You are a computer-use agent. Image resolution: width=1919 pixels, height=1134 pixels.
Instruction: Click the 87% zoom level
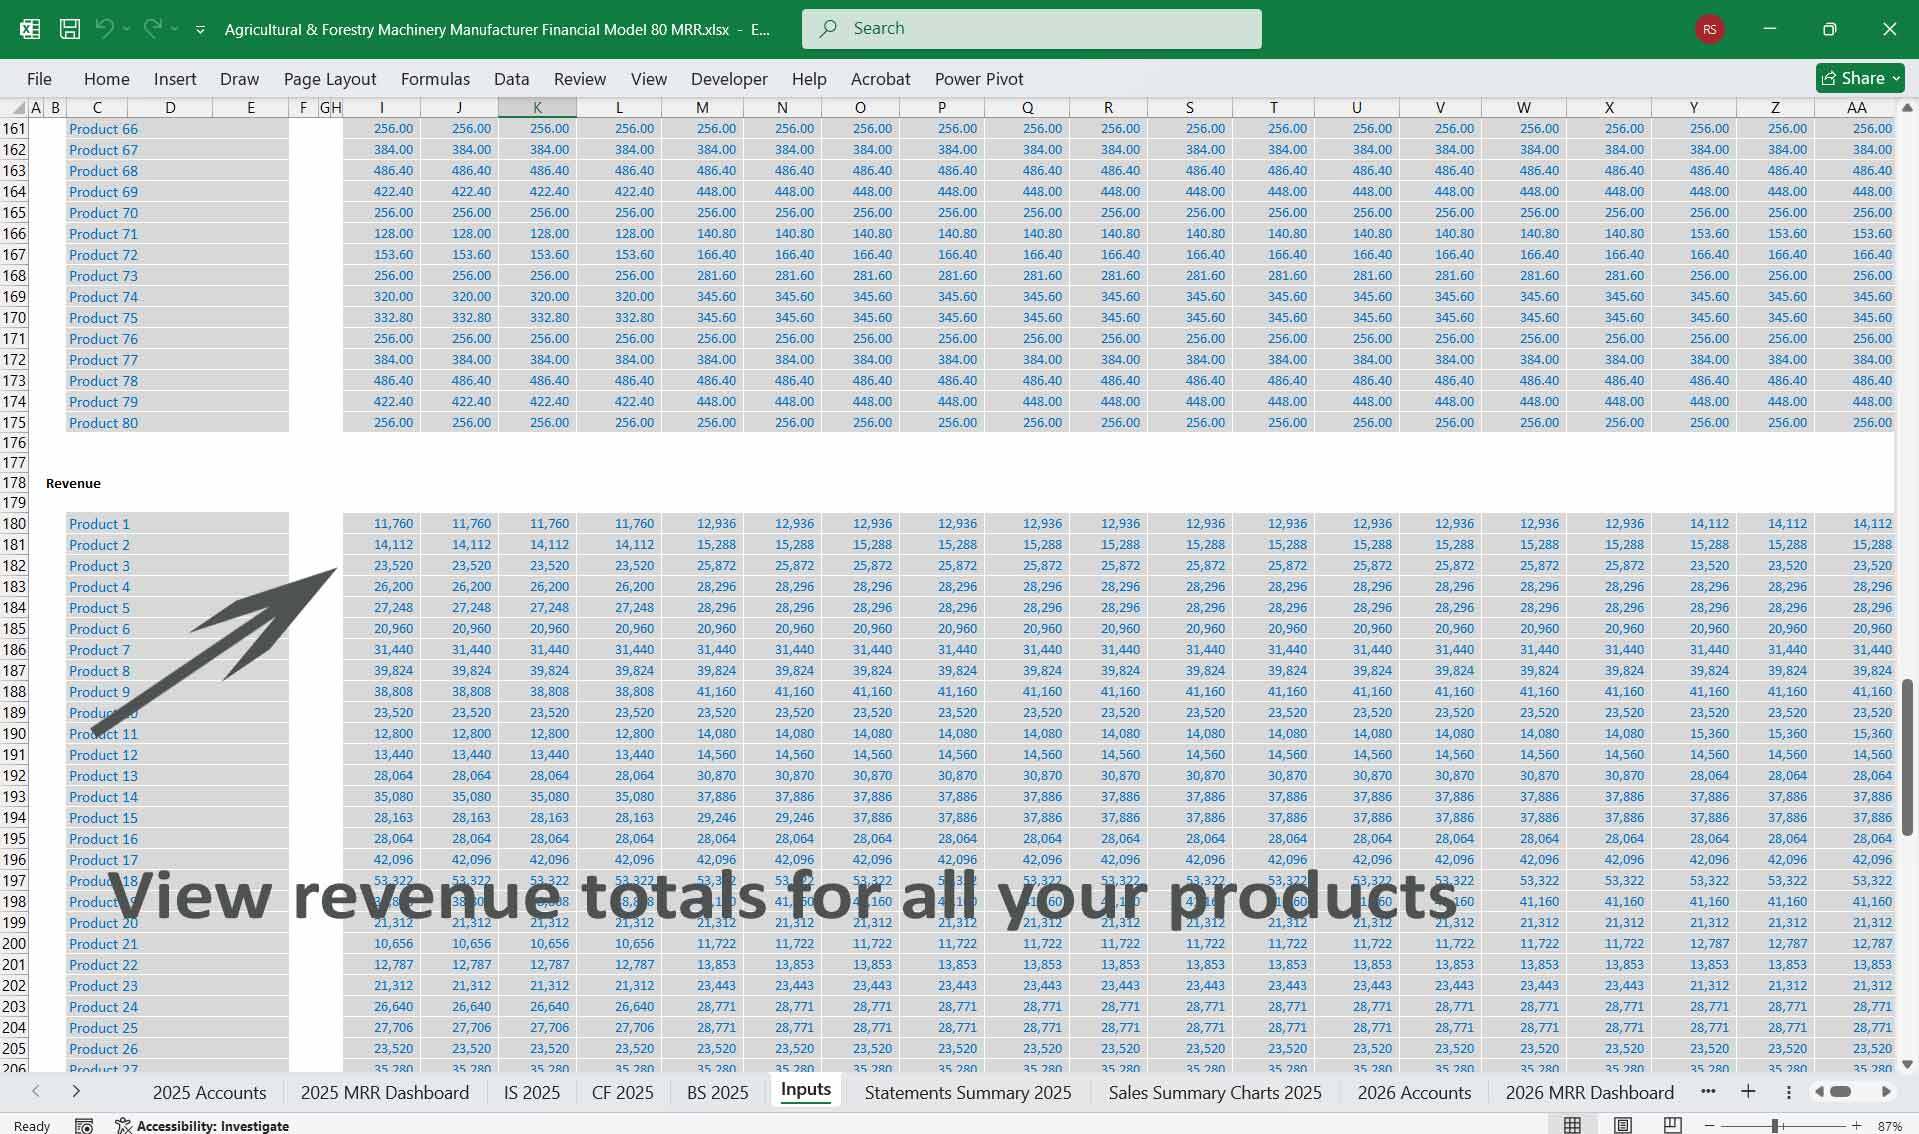pyautogui.click(x=1889, y=1126)
